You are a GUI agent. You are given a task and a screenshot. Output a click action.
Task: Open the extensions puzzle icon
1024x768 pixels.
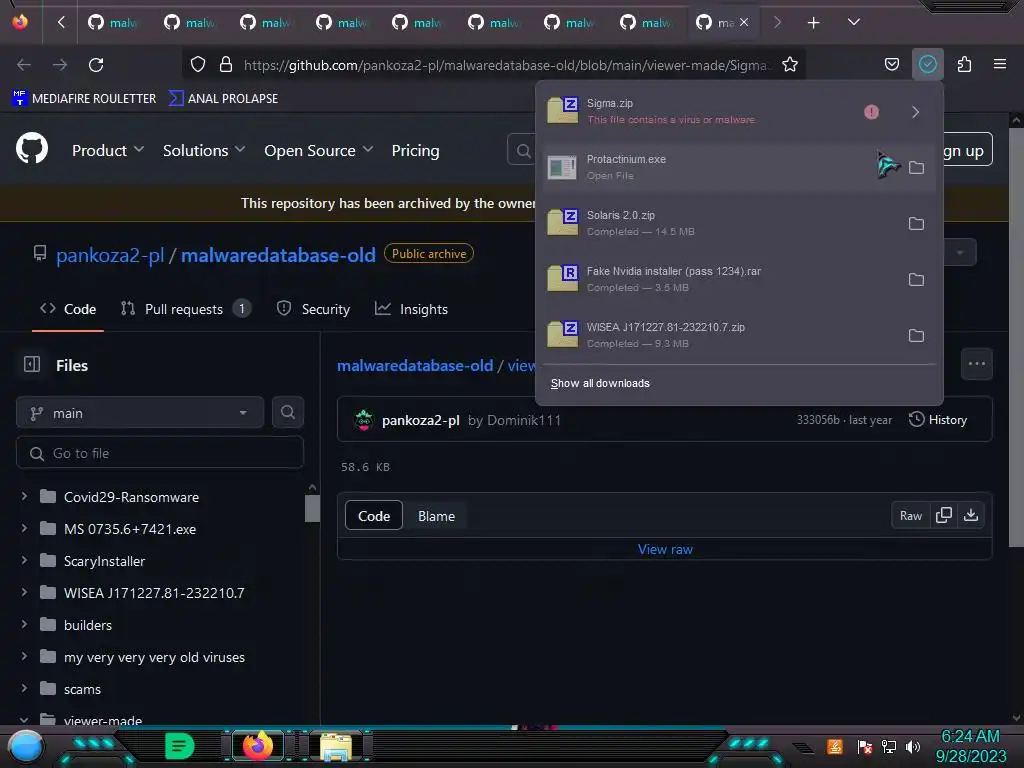[964, 65]
